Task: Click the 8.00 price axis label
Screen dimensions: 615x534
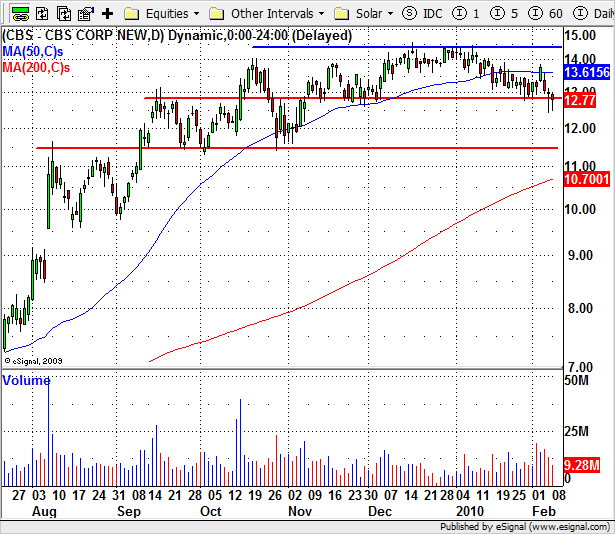Action: [x=580, y=308]
